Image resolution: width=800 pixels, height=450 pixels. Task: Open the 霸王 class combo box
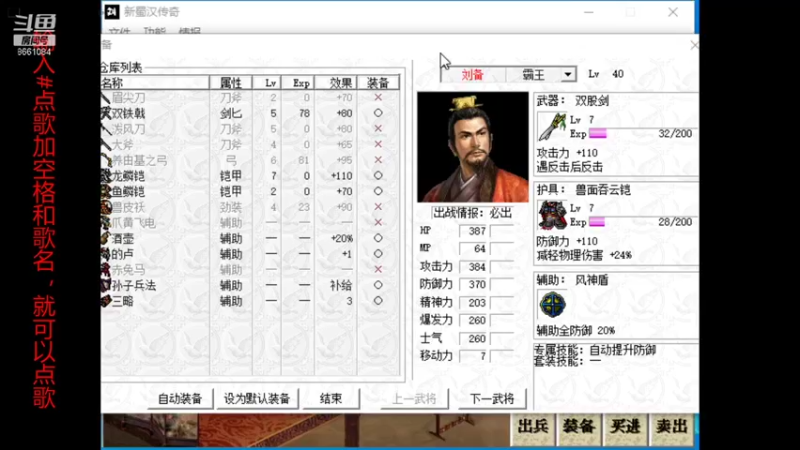[541, 75]
